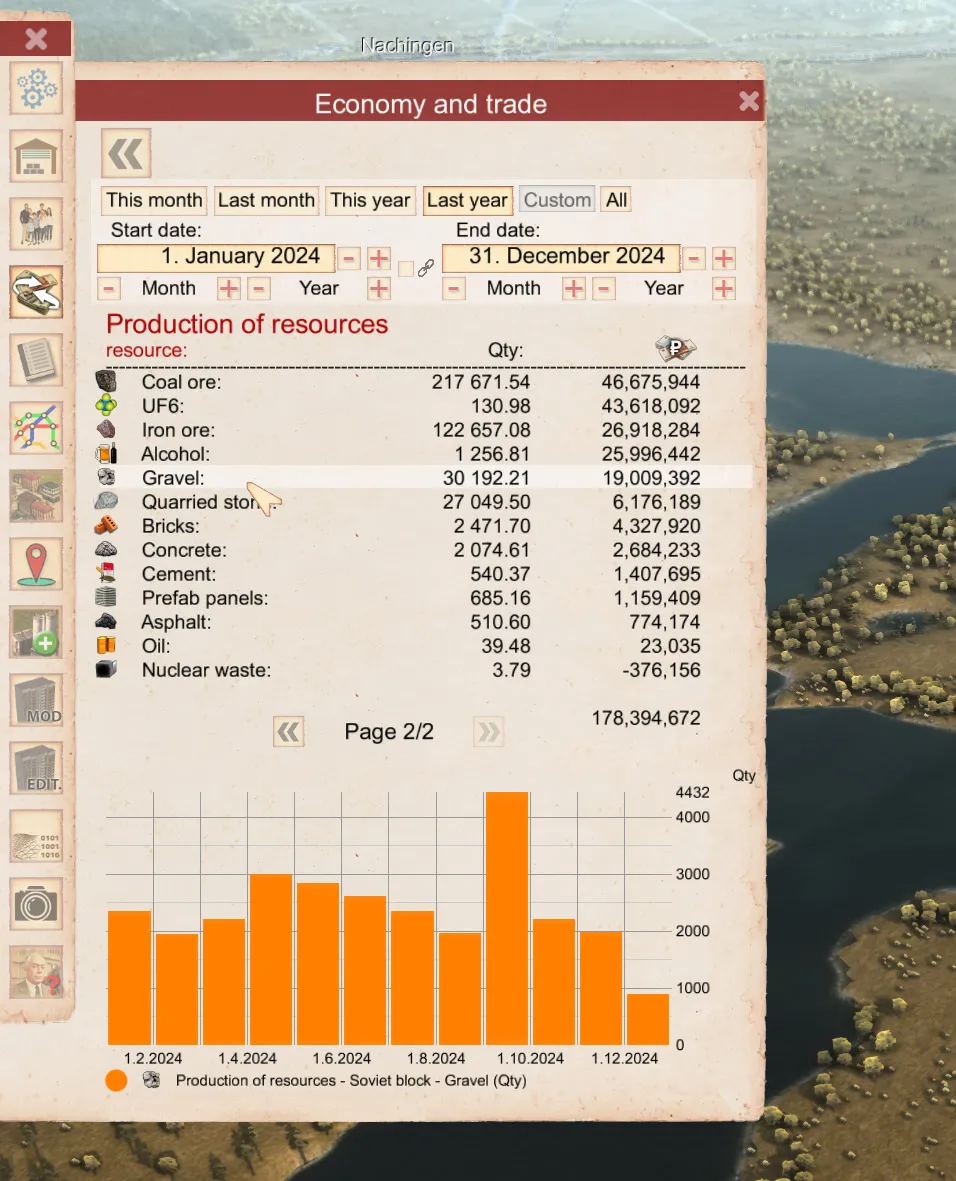The image size is (956, 1181).
Task: Open the warehouse storage sidebar icon
Action: (37, 157)
